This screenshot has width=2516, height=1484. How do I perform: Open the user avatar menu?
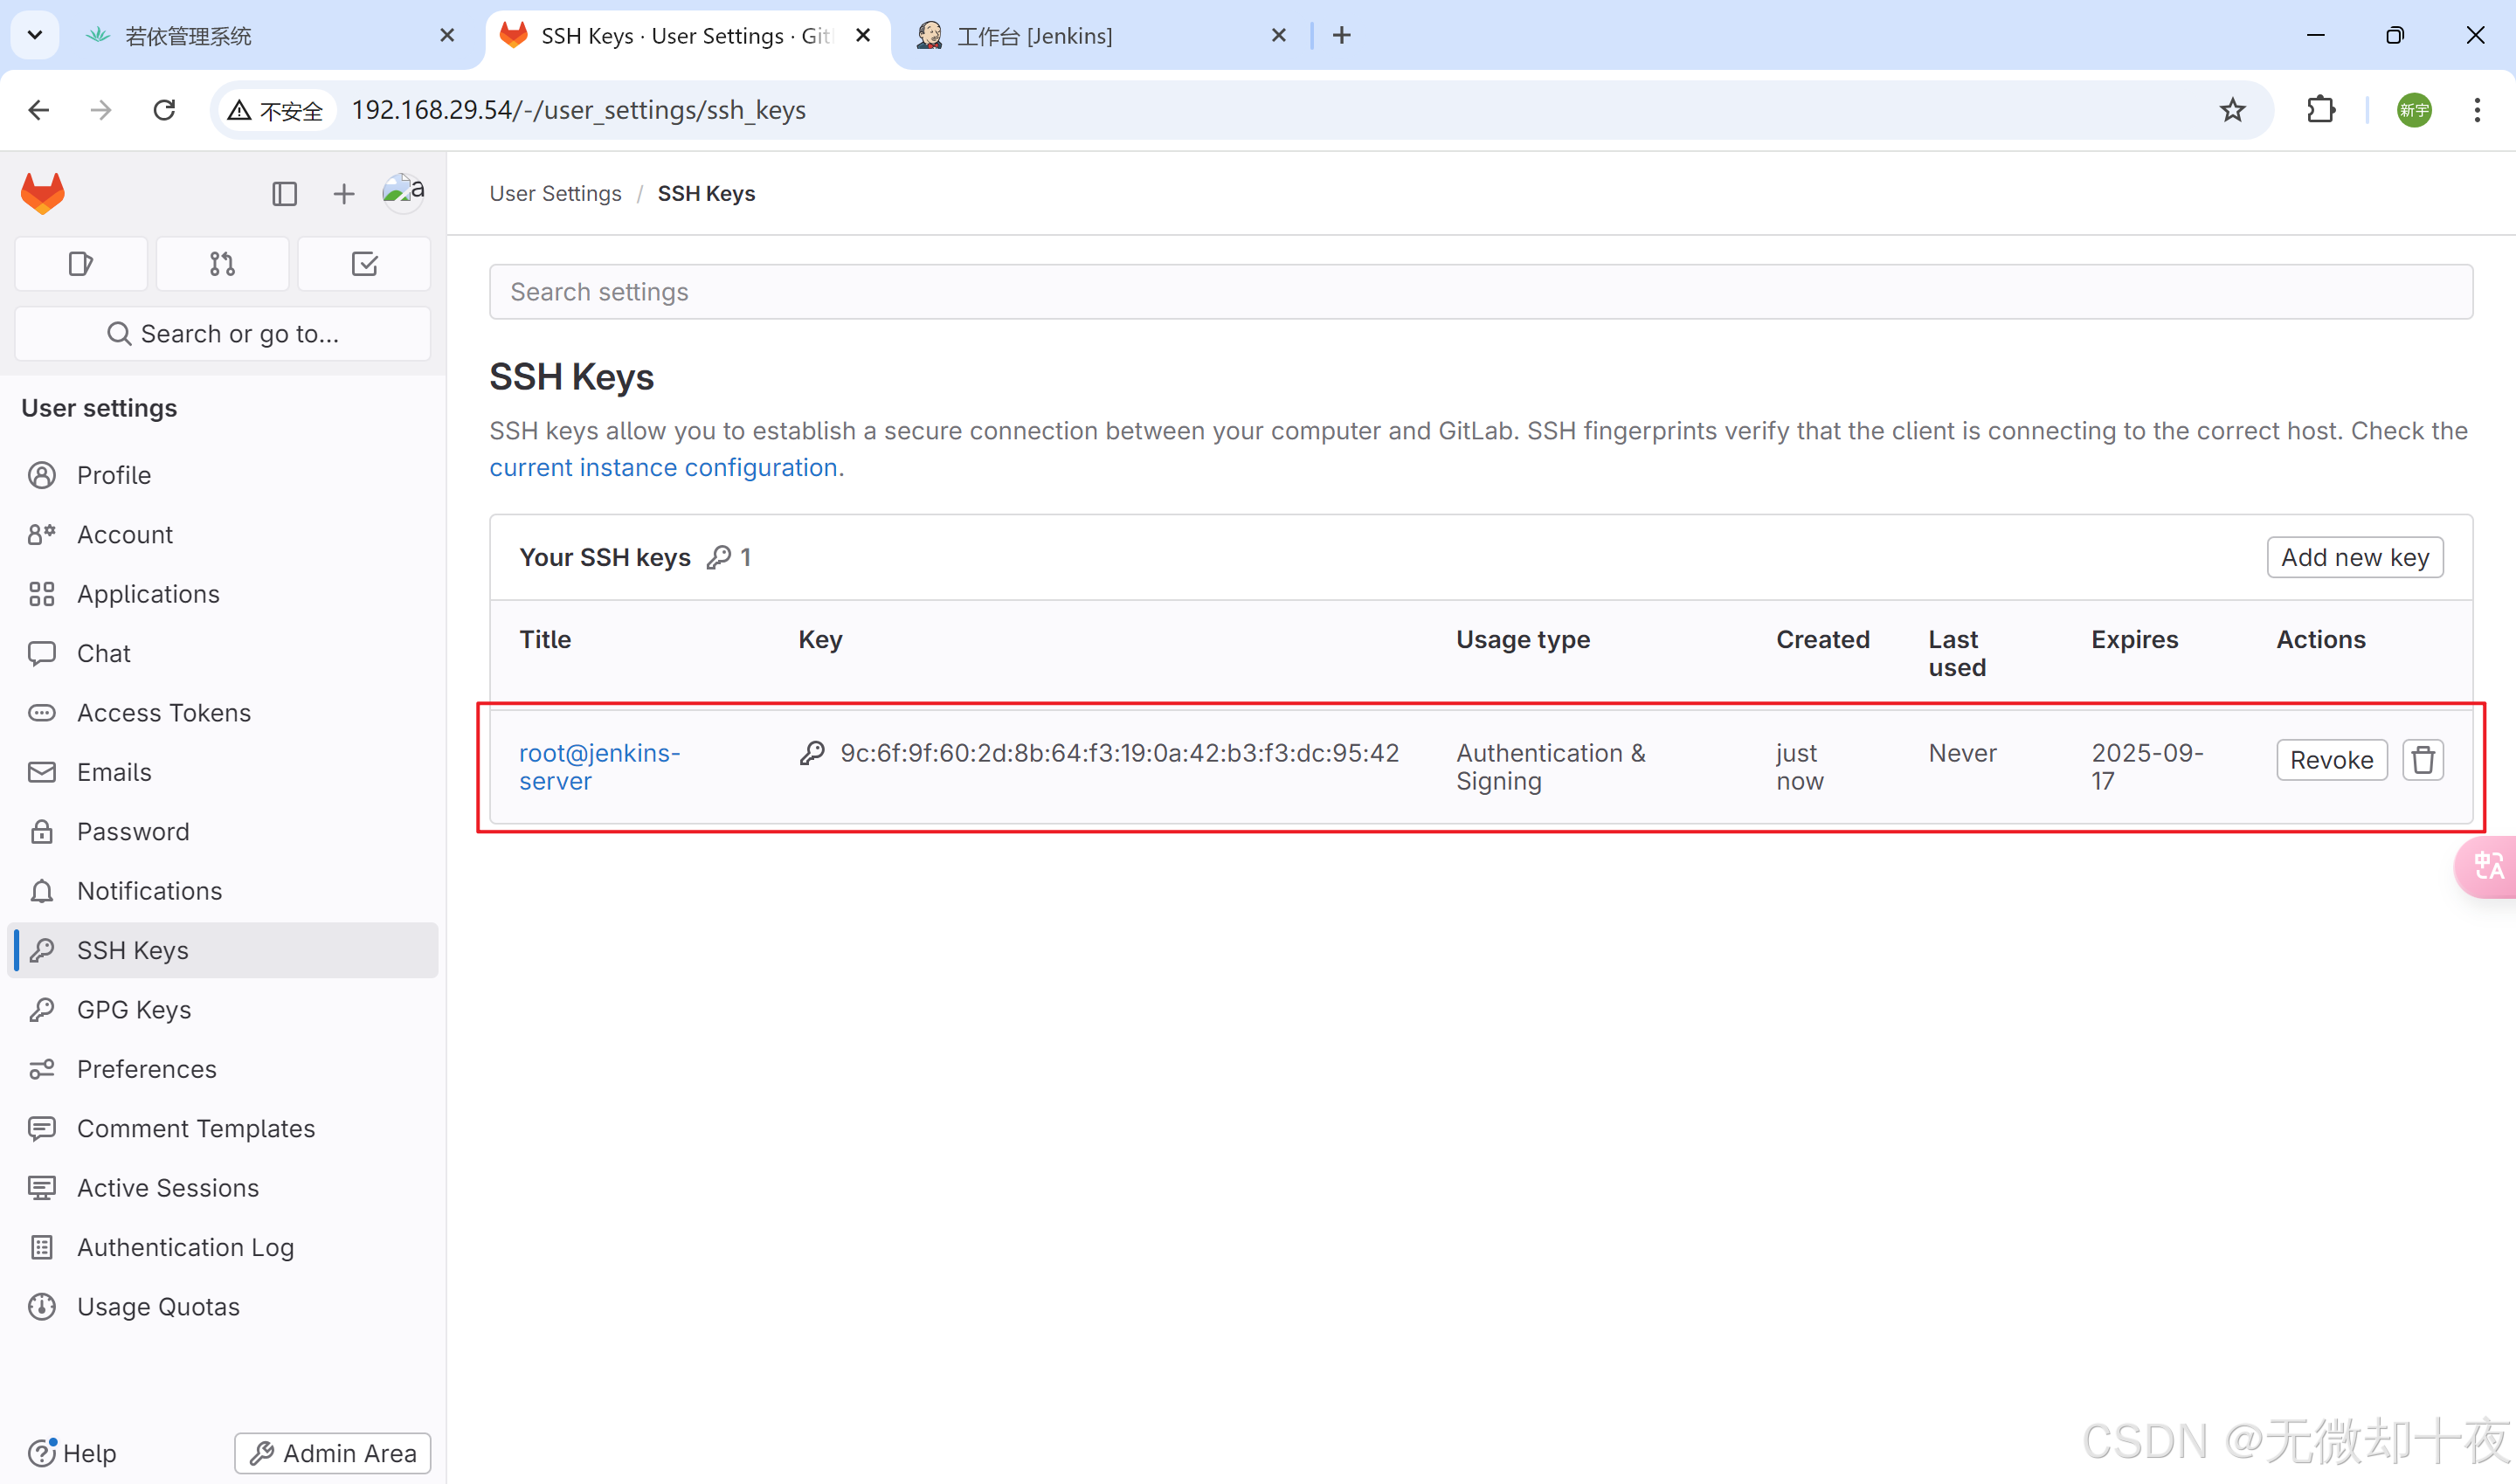[x=403, y=192]
